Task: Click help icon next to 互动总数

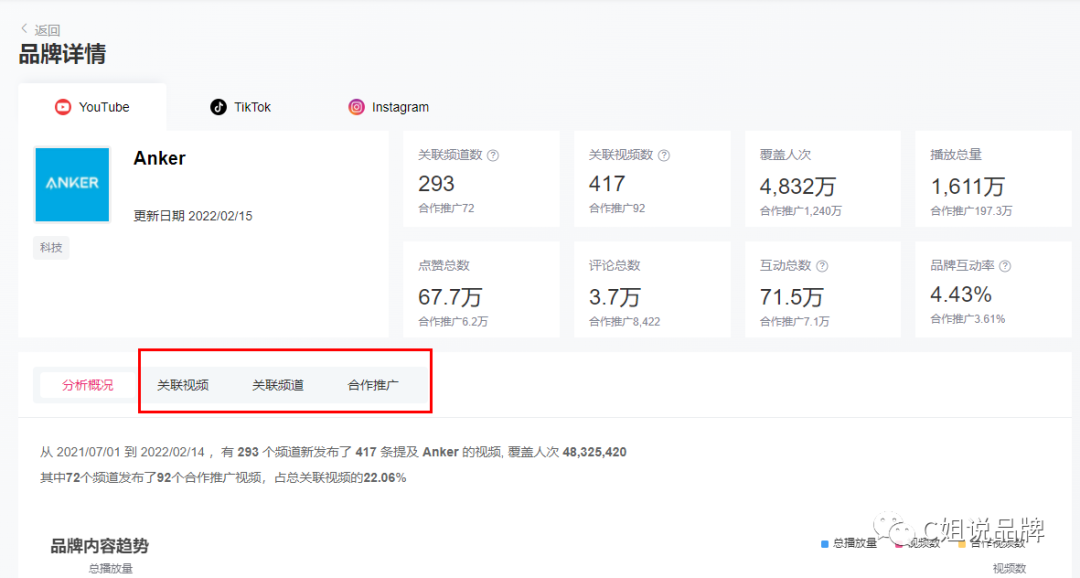Action: 822,266
